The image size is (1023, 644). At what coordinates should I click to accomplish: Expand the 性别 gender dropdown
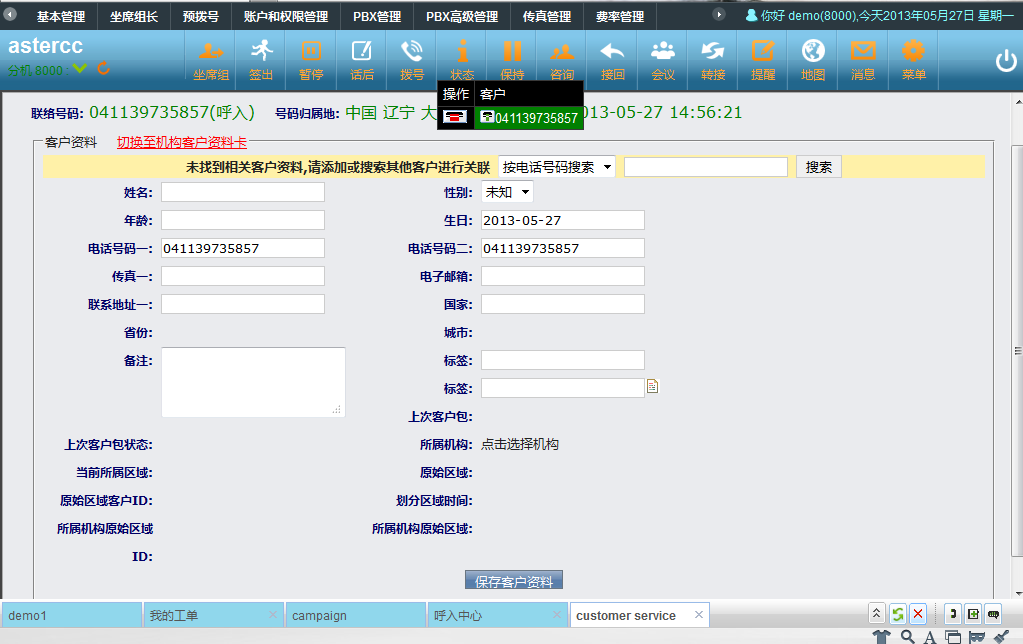click(507, 192)
